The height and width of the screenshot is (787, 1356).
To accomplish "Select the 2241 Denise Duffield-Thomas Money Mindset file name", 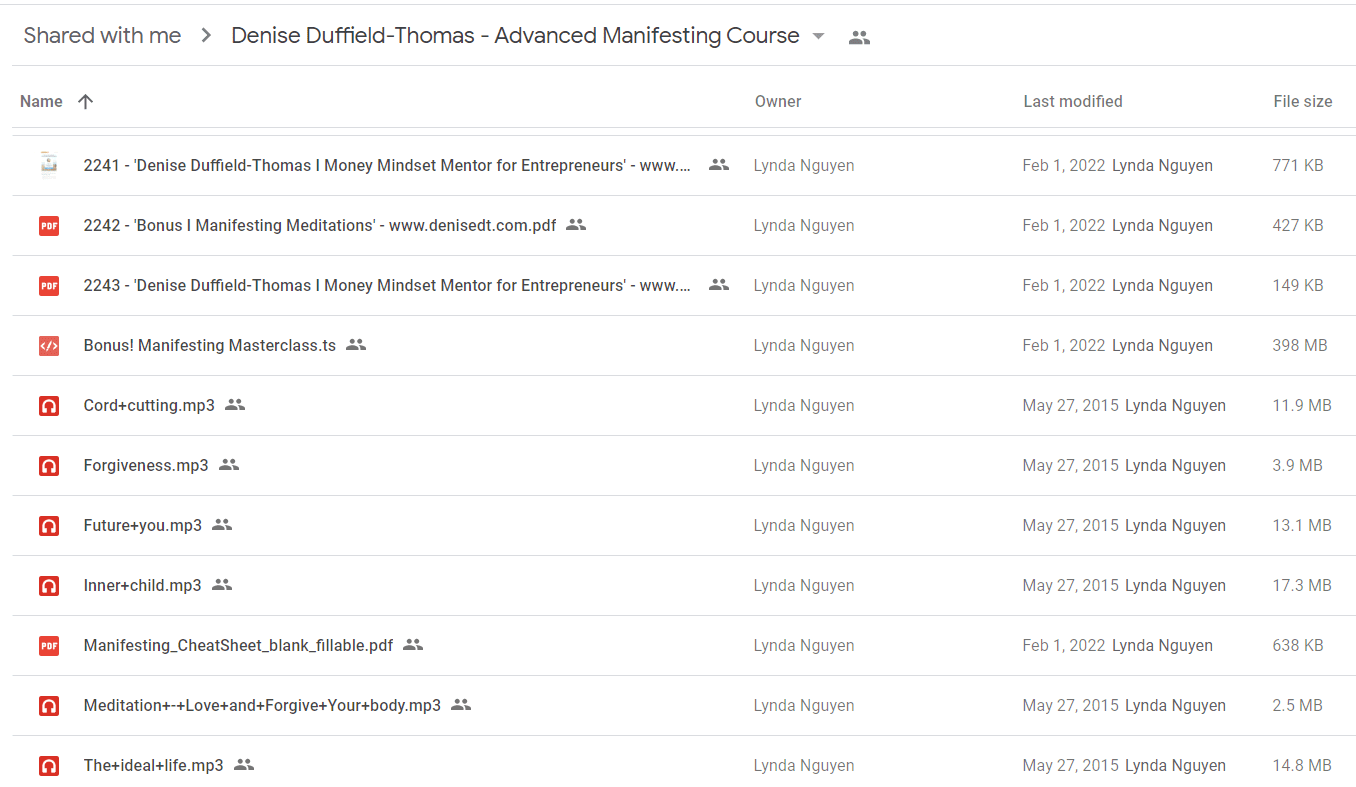I will click(x=387, y=165).
